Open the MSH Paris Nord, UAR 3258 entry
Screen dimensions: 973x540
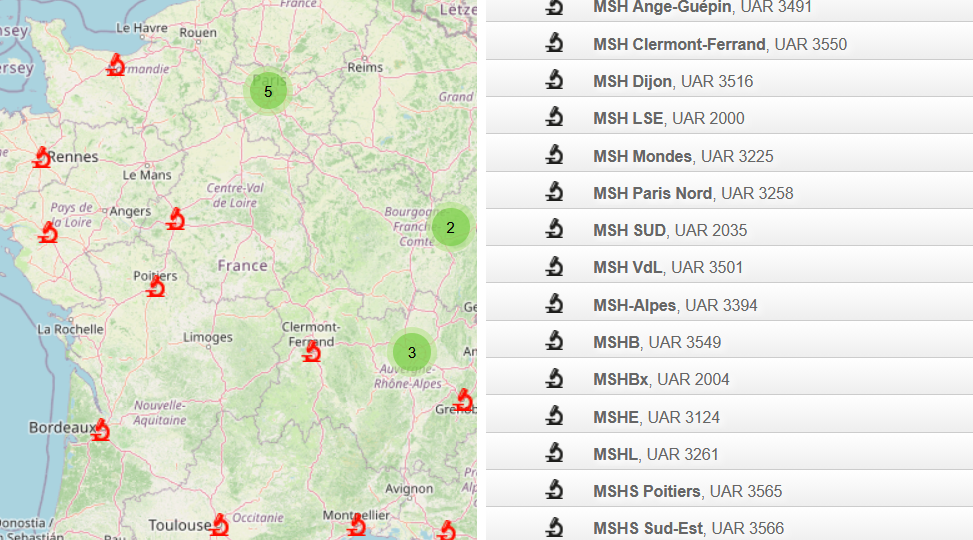729,190
